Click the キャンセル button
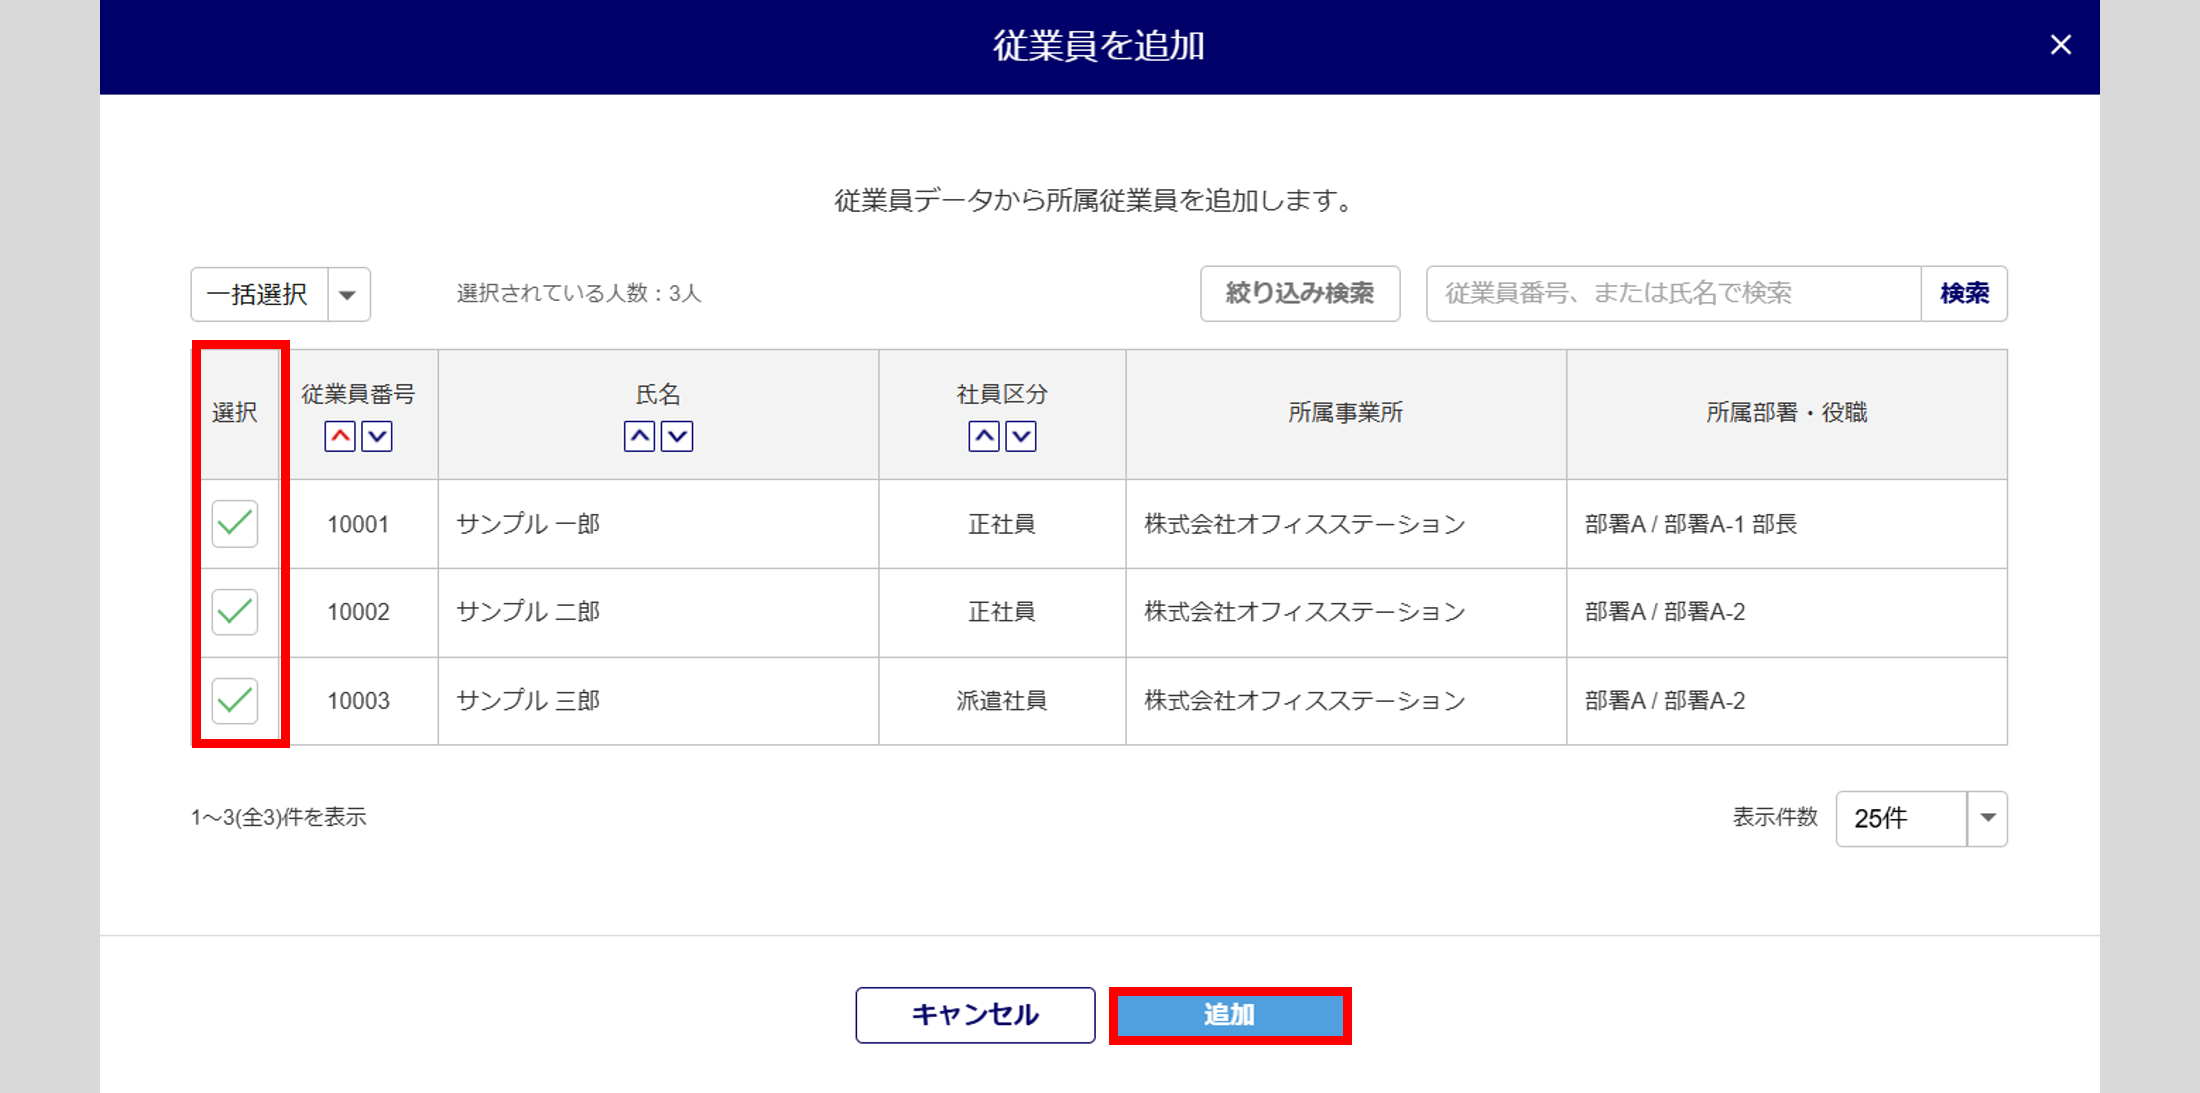The image size is (2200, 1093). [975, 1015]
